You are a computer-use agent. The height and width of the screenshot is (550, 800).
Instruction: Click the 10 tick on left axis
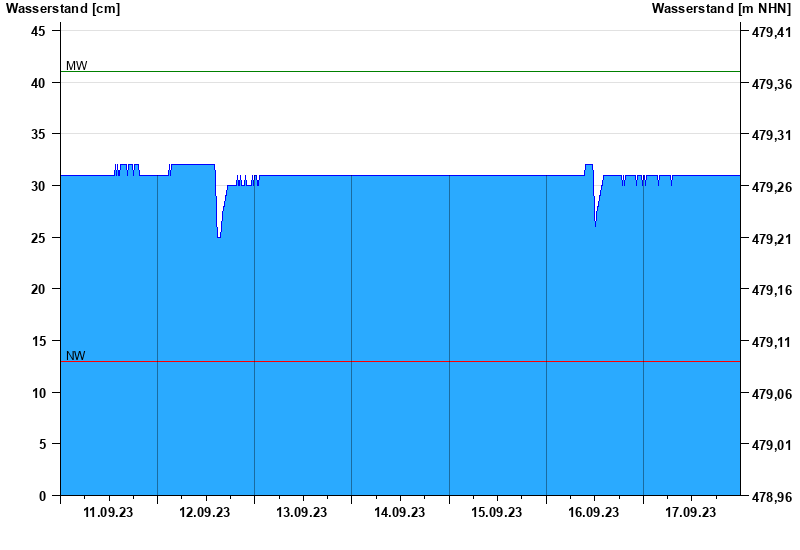(38, 393)
